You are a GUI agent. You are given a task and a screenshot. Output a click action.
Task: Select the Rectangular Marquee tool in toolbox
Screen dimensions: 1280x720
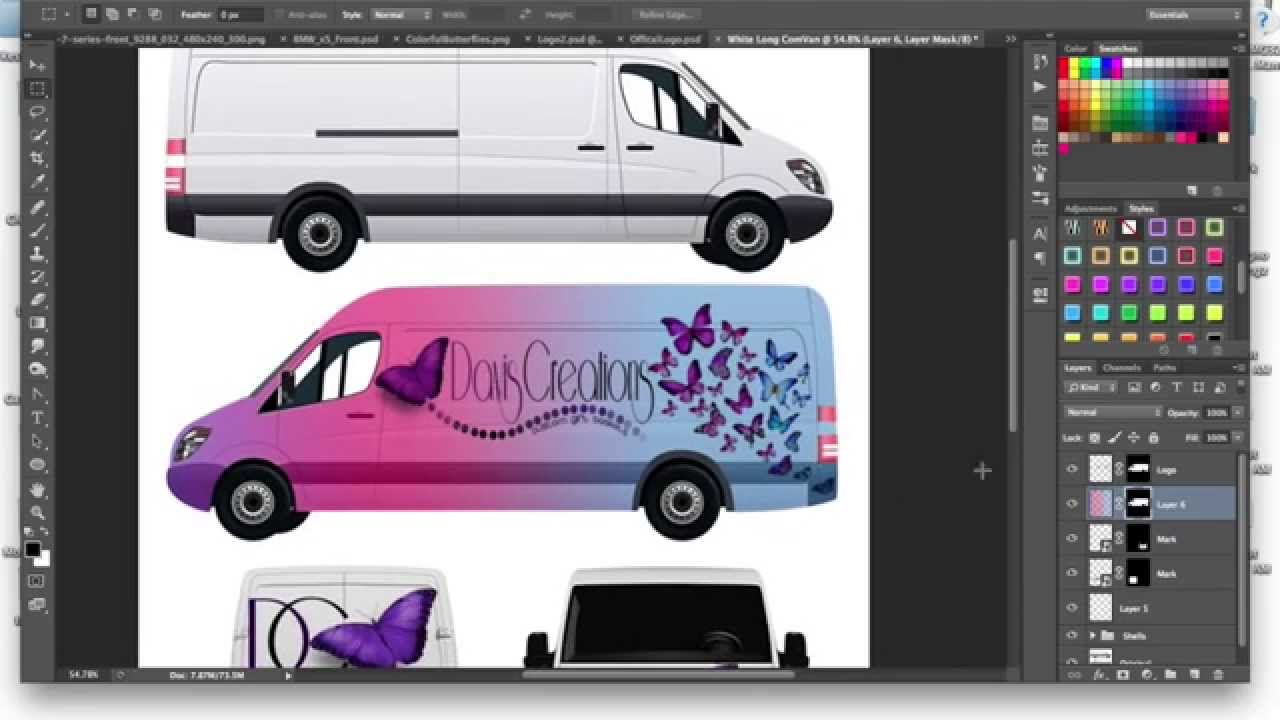38,88
